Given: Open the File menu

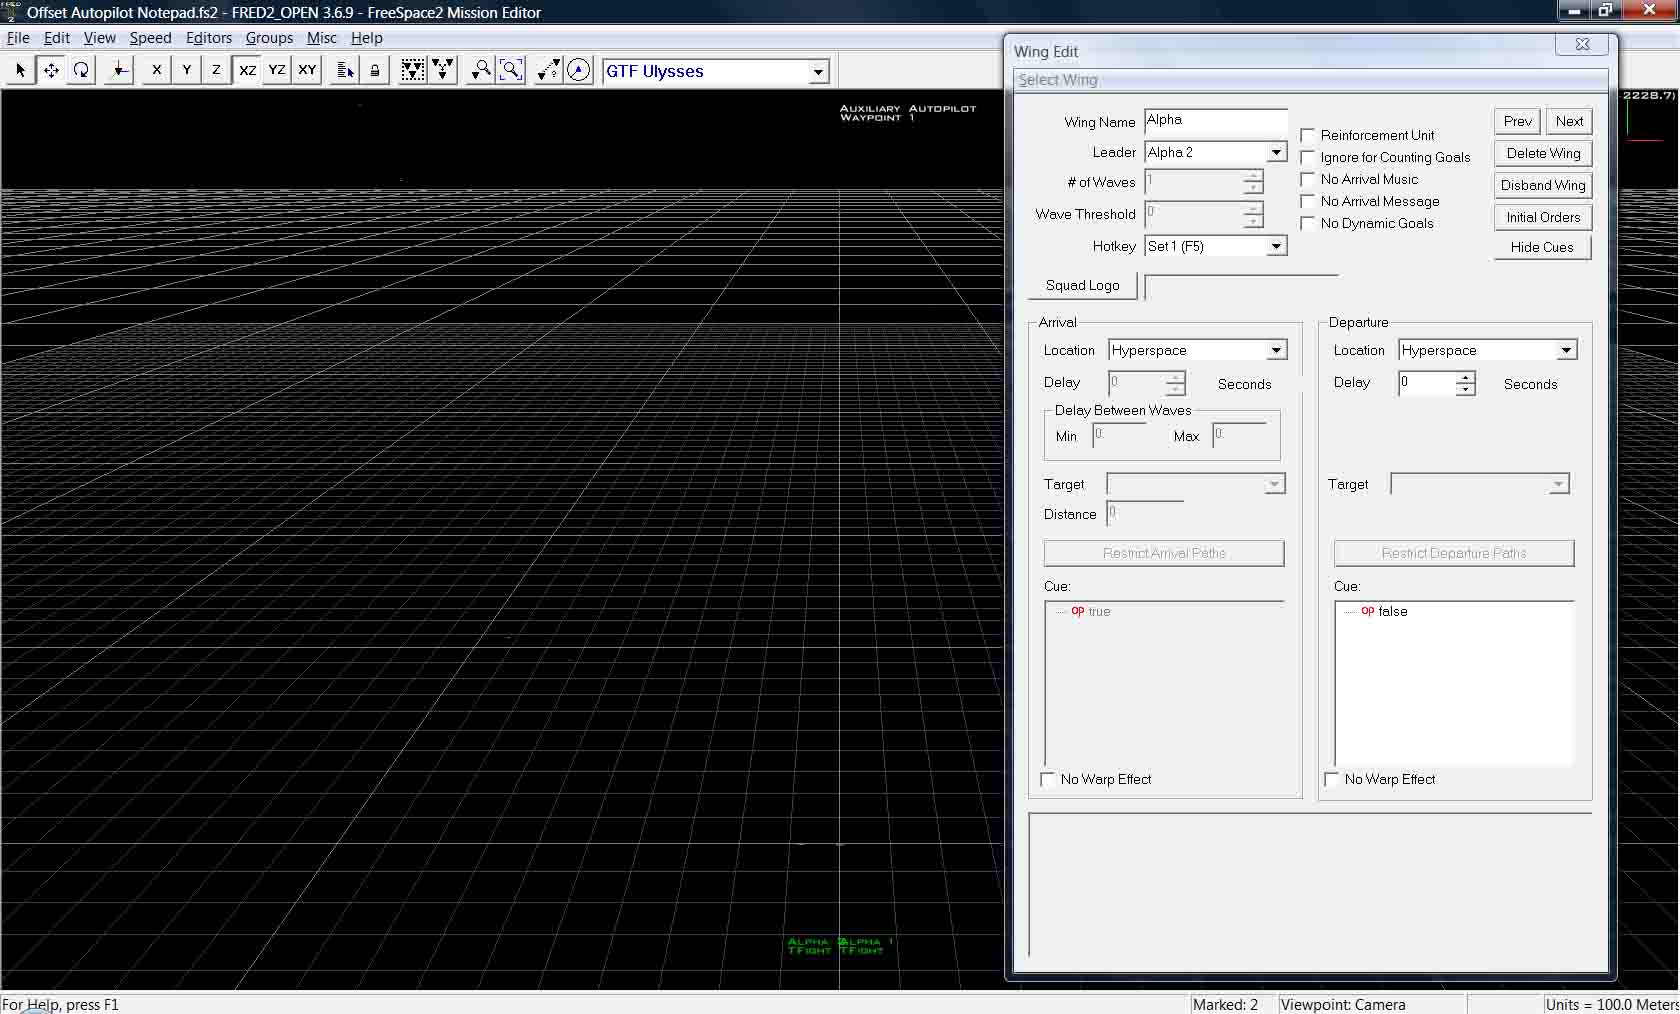Looking at the screenshot, I should point(18,38).
